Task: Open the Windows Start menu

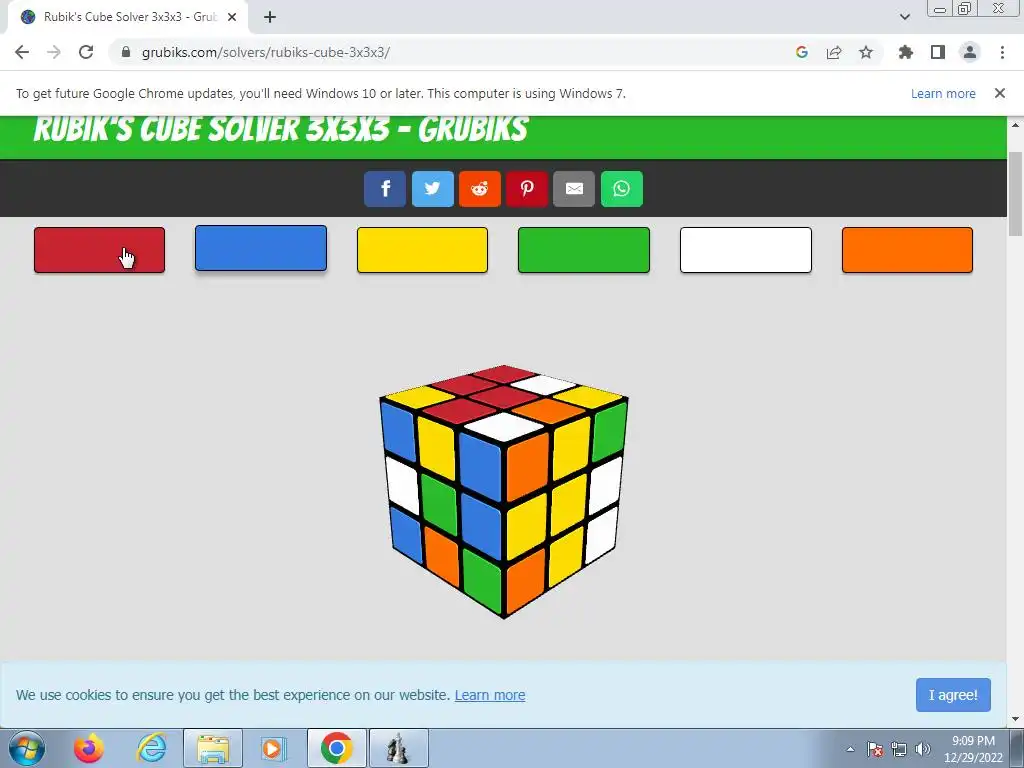Action: pos(26,748)
